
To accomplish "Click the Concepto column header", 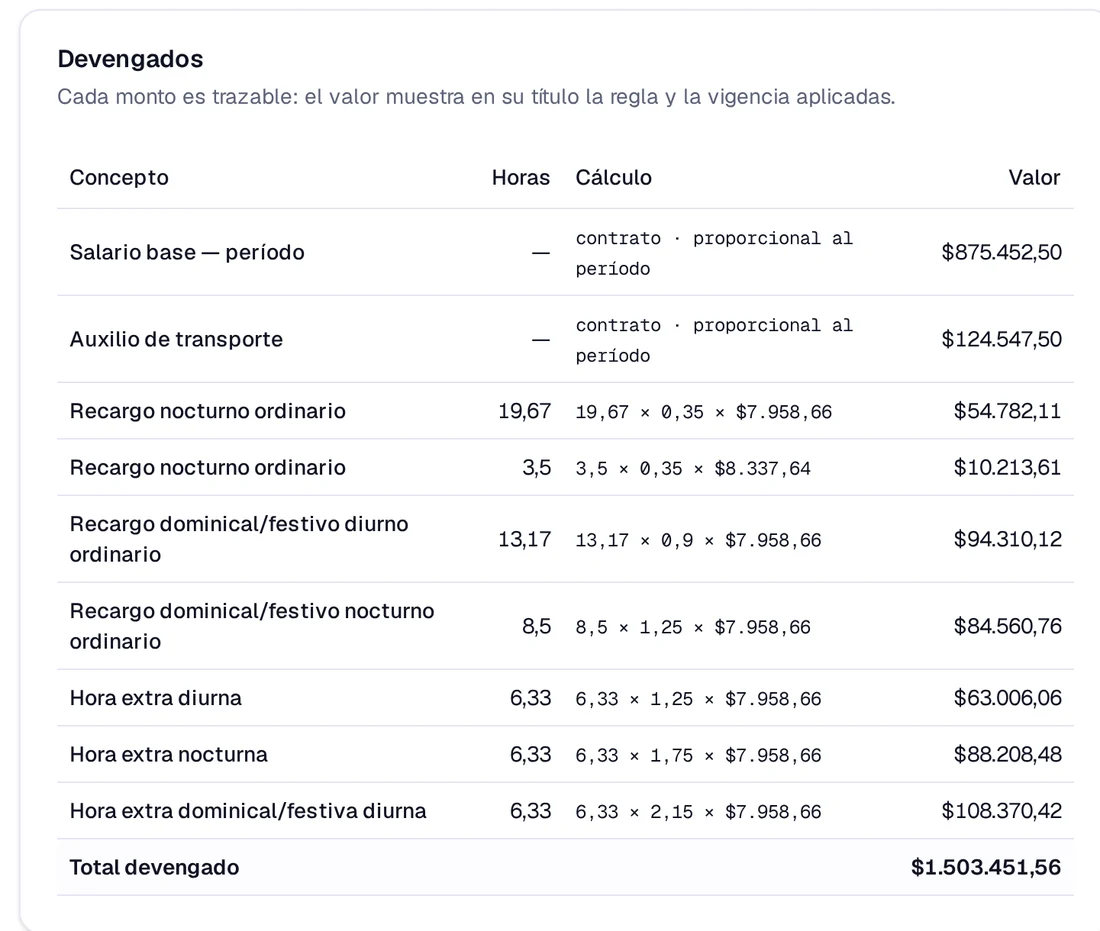I will tap(119, 178).
